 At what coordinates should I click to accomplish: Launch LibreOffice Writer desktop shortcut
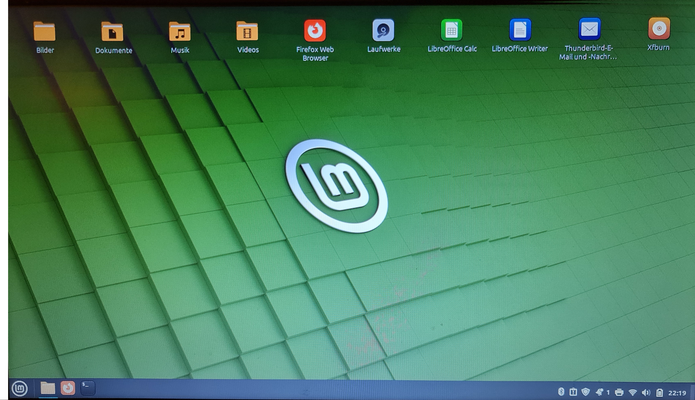pos(520,30)
